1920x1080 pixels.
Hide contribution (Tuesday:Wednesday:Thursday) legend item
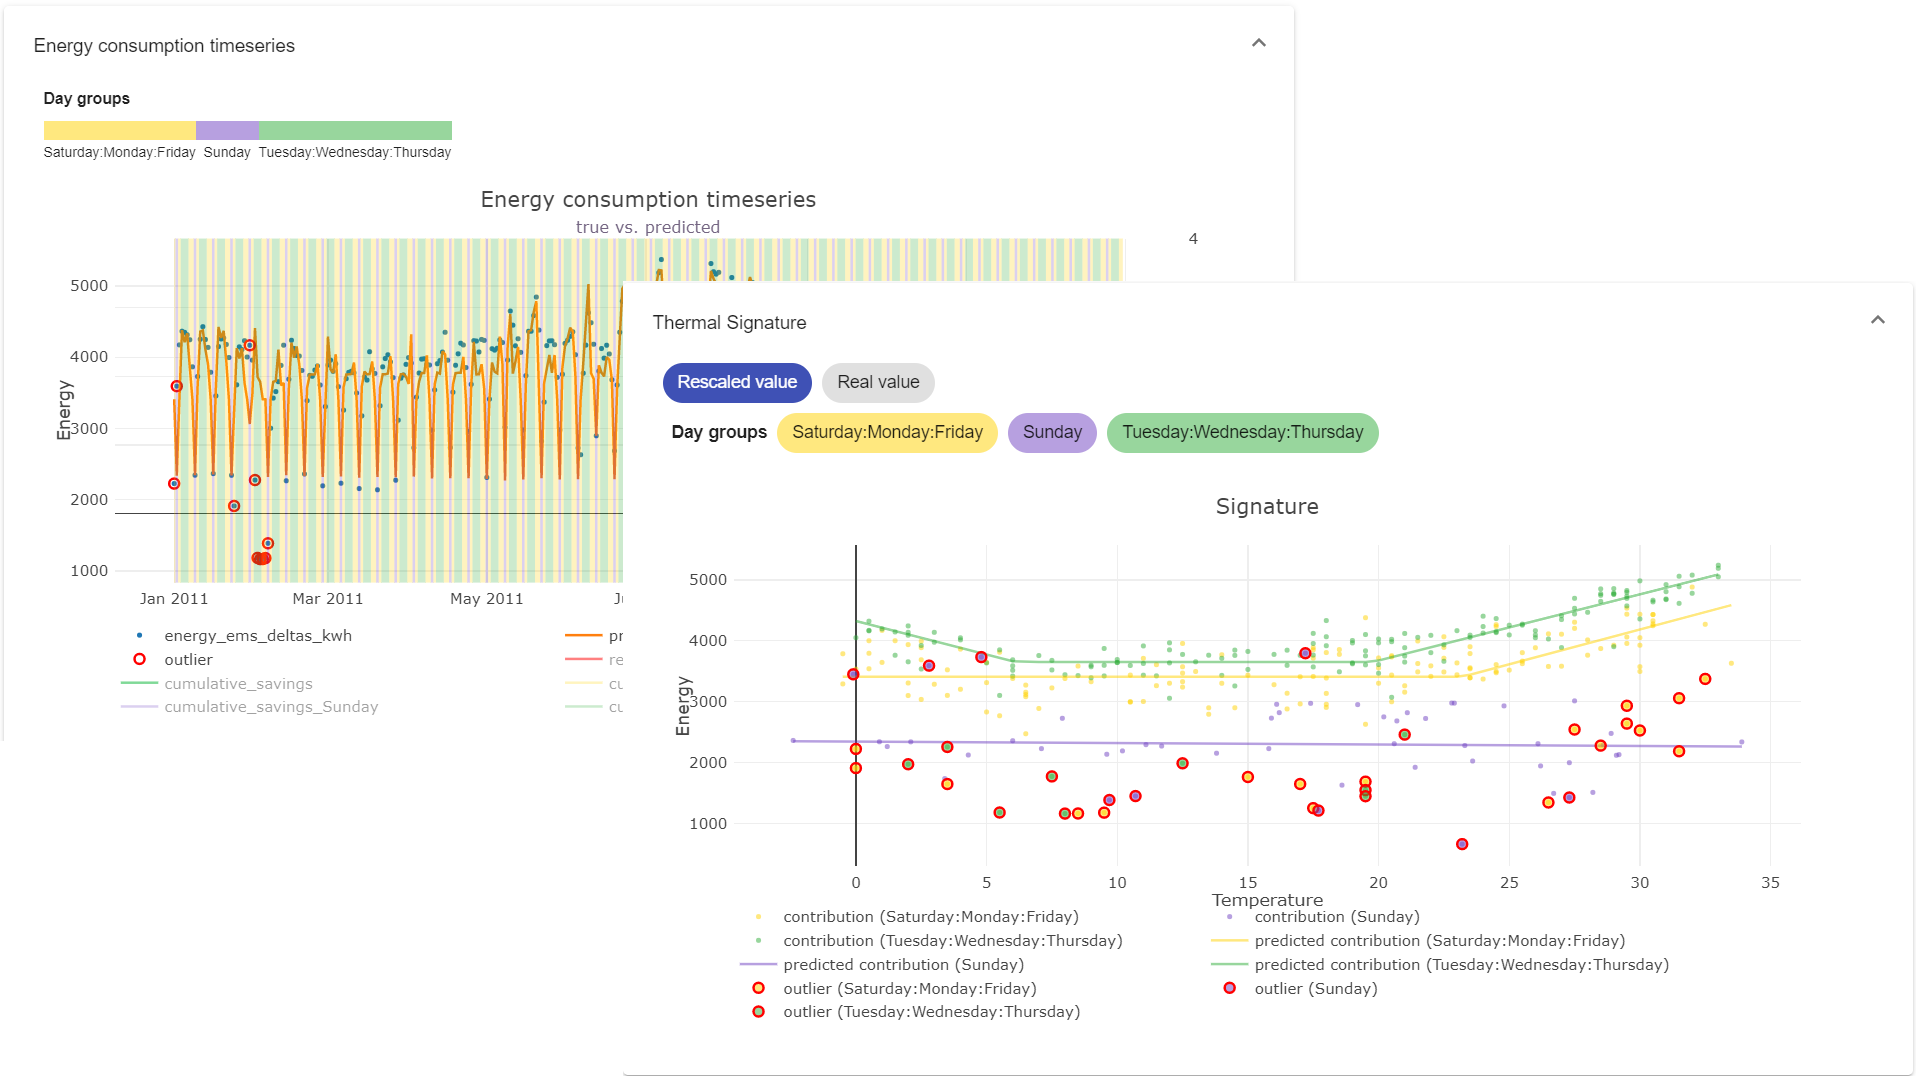[952, 941]
